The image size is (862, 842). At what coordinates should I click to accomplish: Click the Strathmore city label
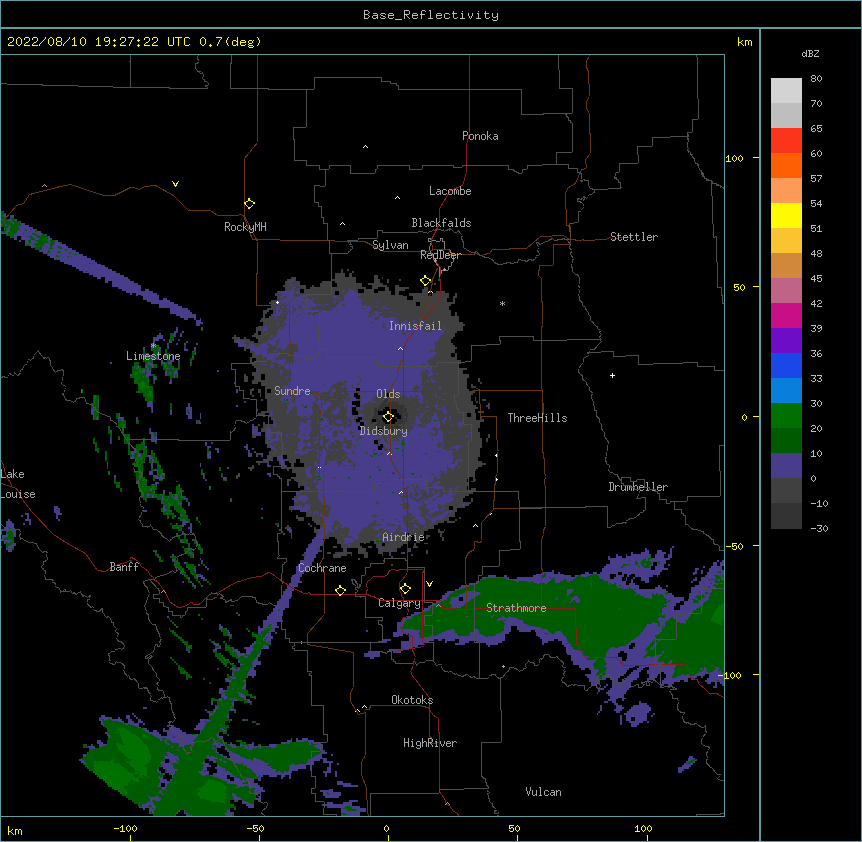pyautogui.click(x=516, y=608)
